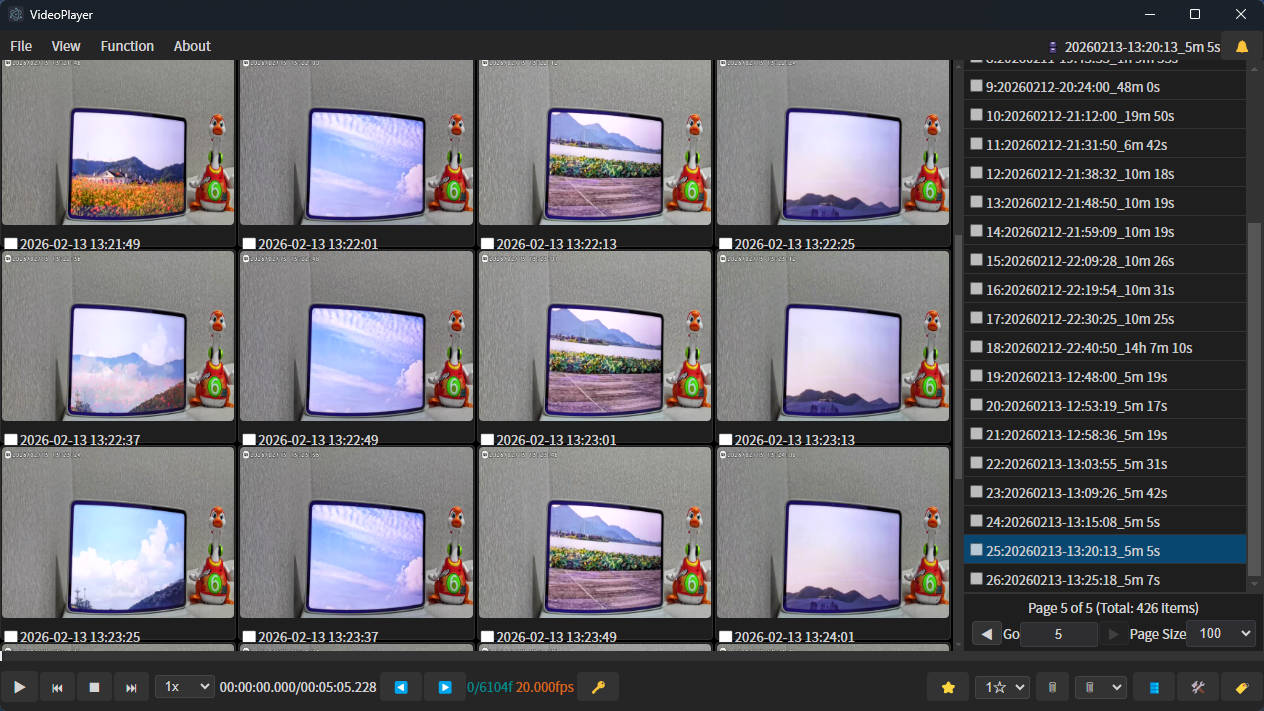Click the gold star favorite icon

point(948,687)
